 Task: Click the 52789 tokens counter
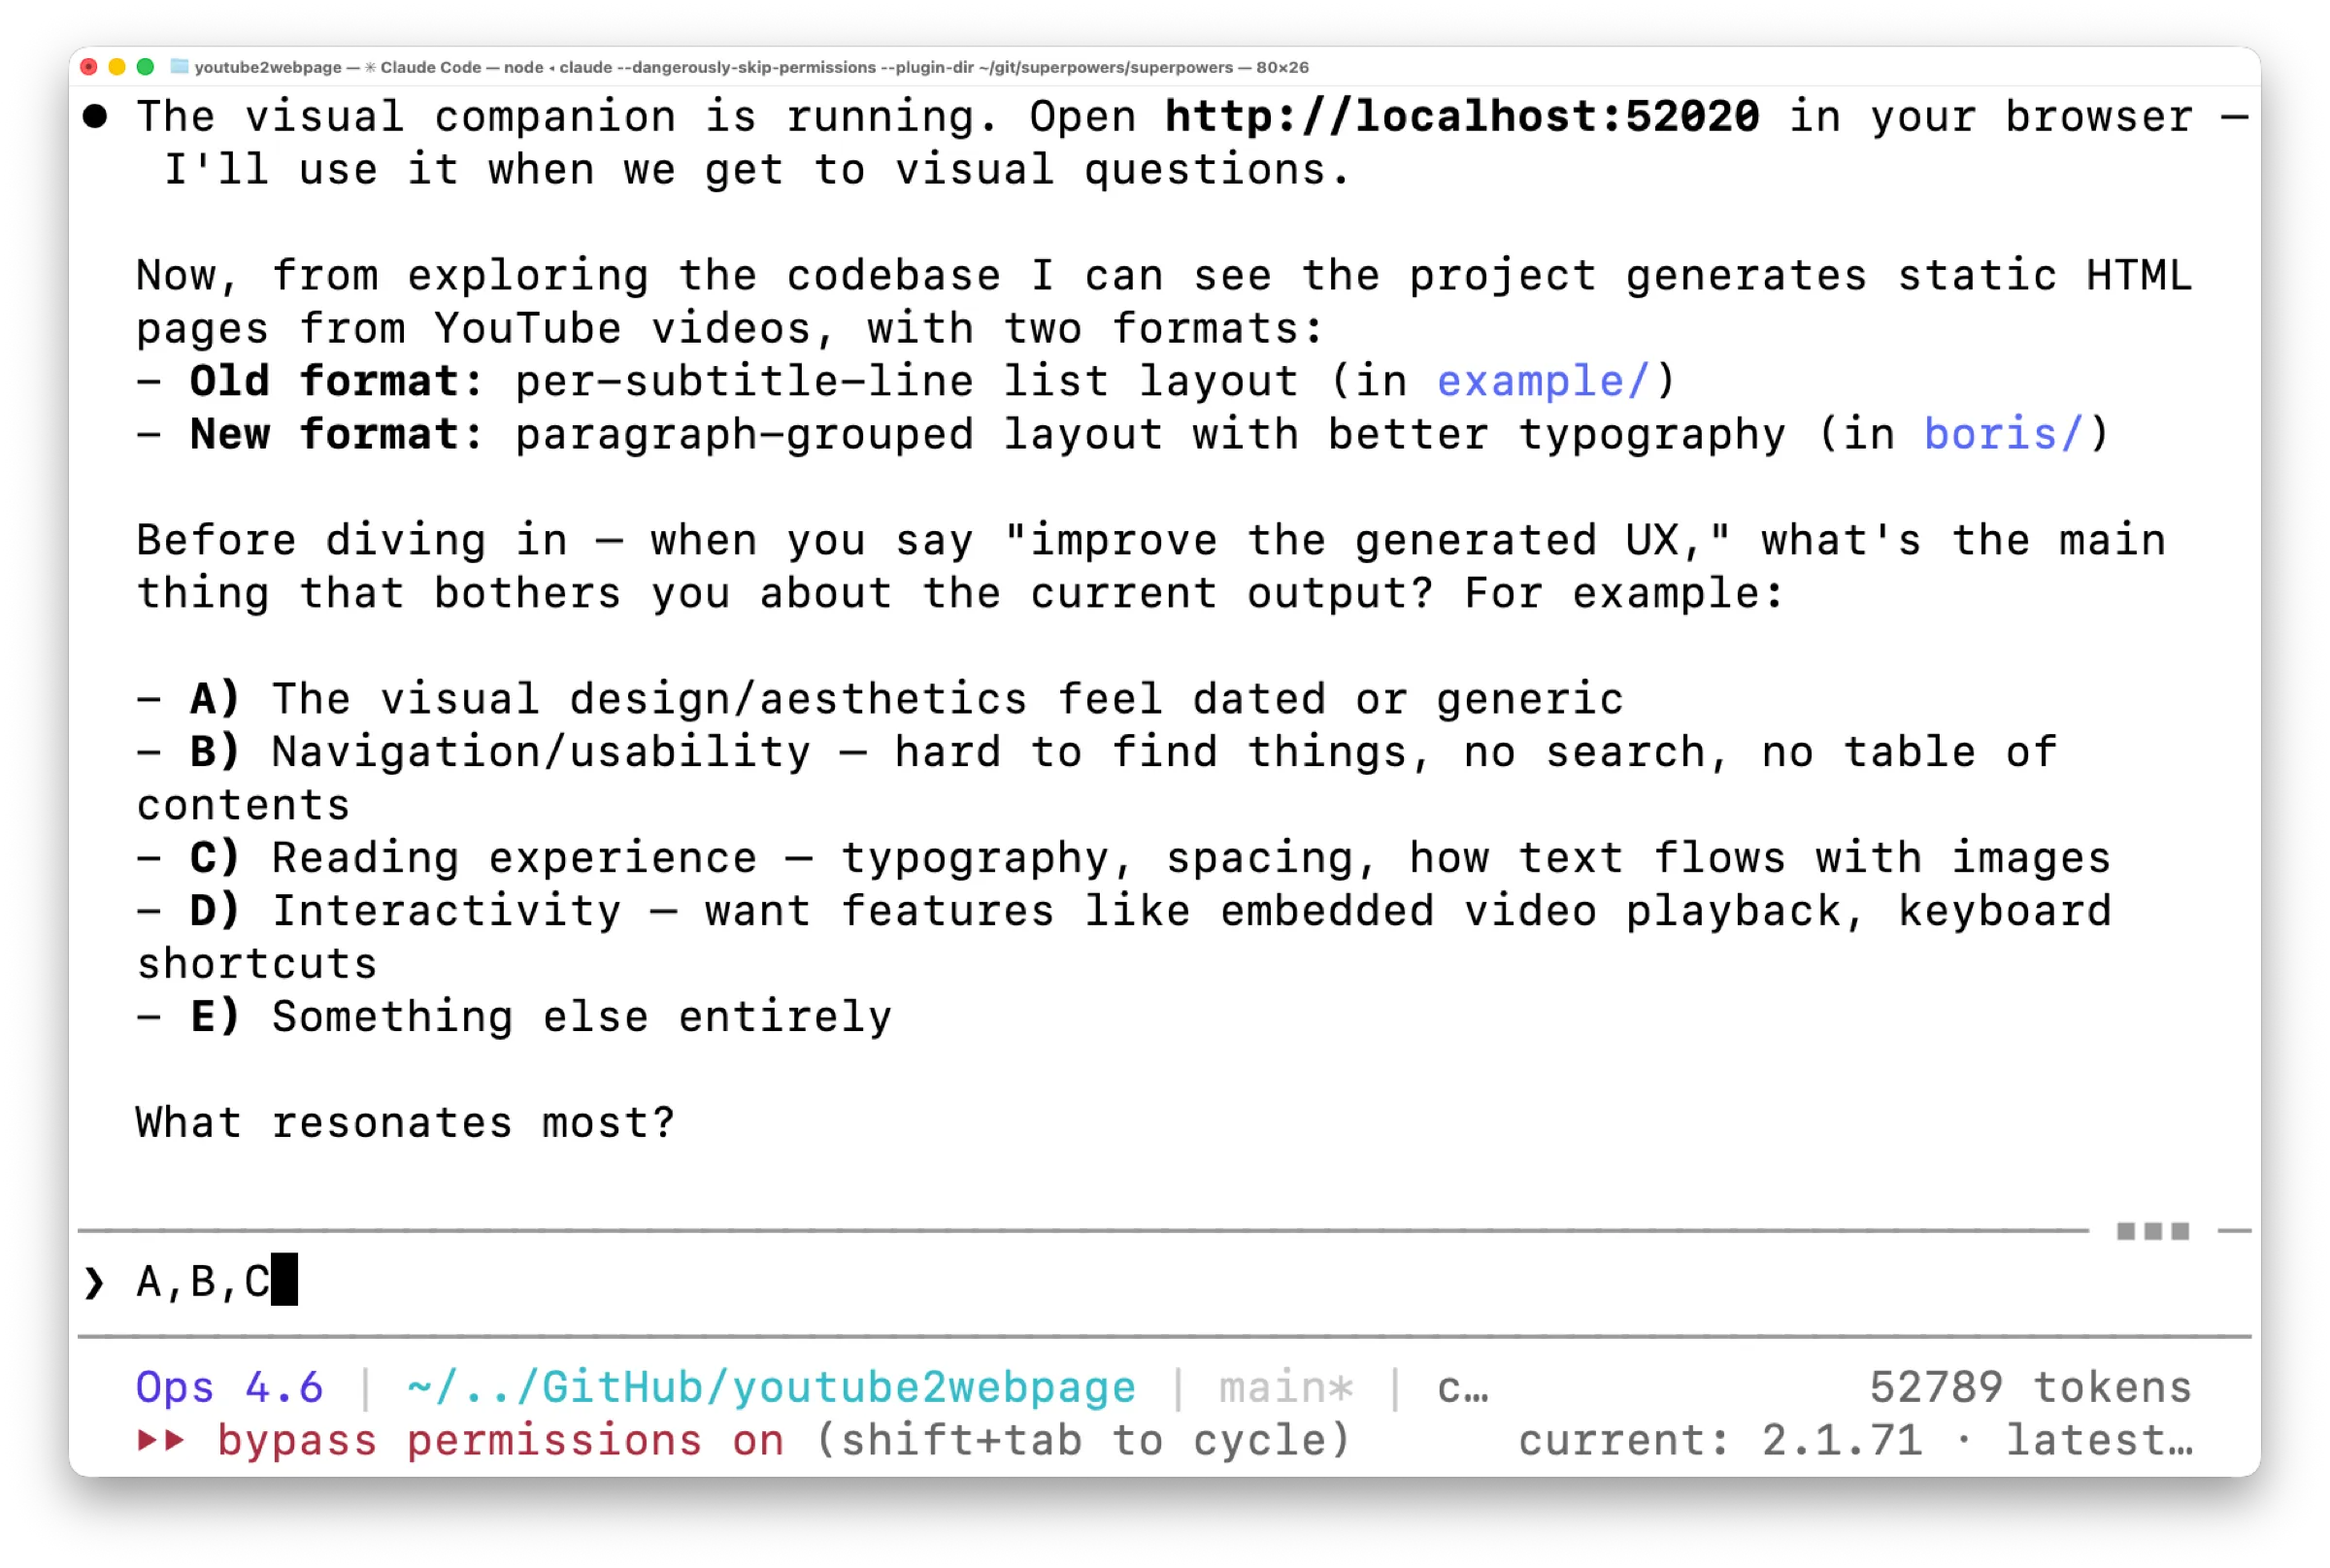tap(2030, 1387)
